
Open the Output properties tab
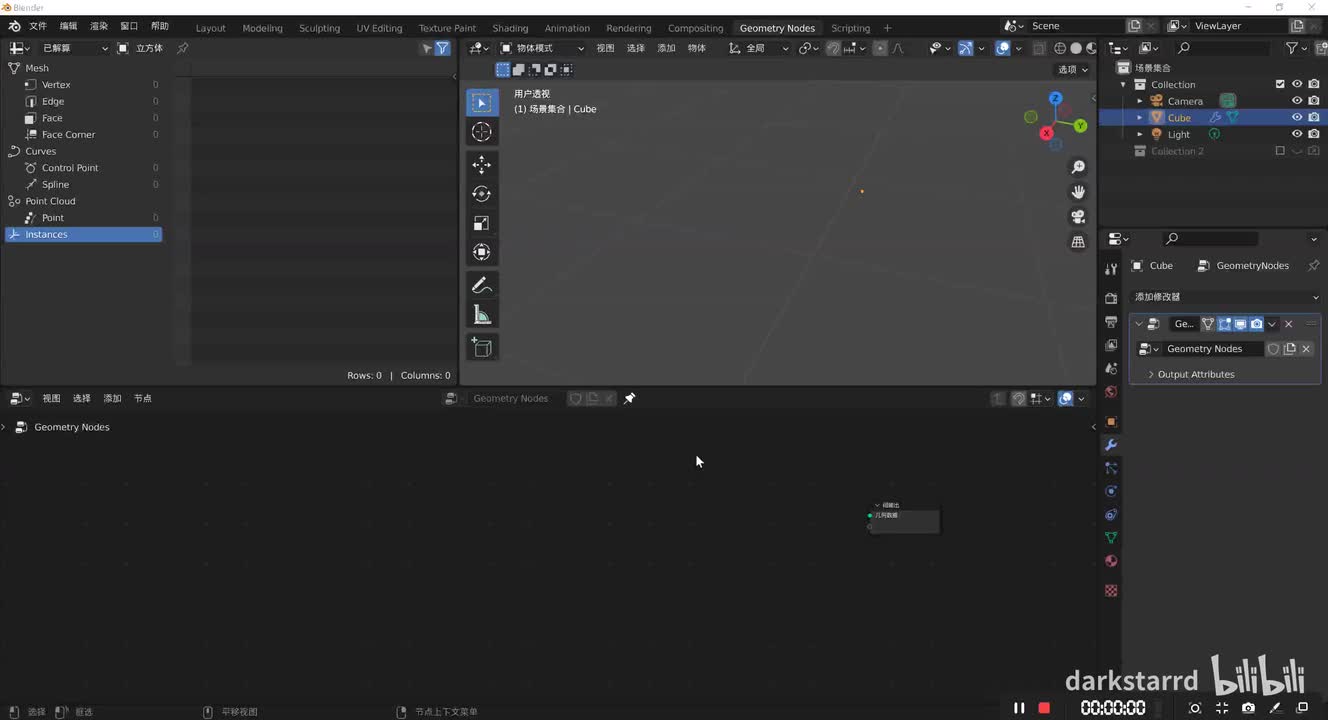click(1111, 322)
